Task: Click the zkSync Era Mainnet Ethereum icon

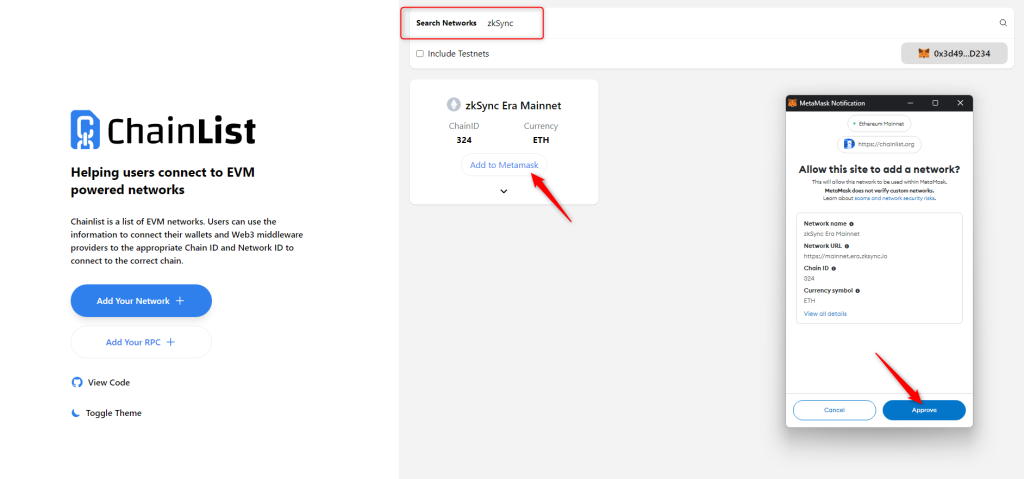Action: (x=453, y=104)
